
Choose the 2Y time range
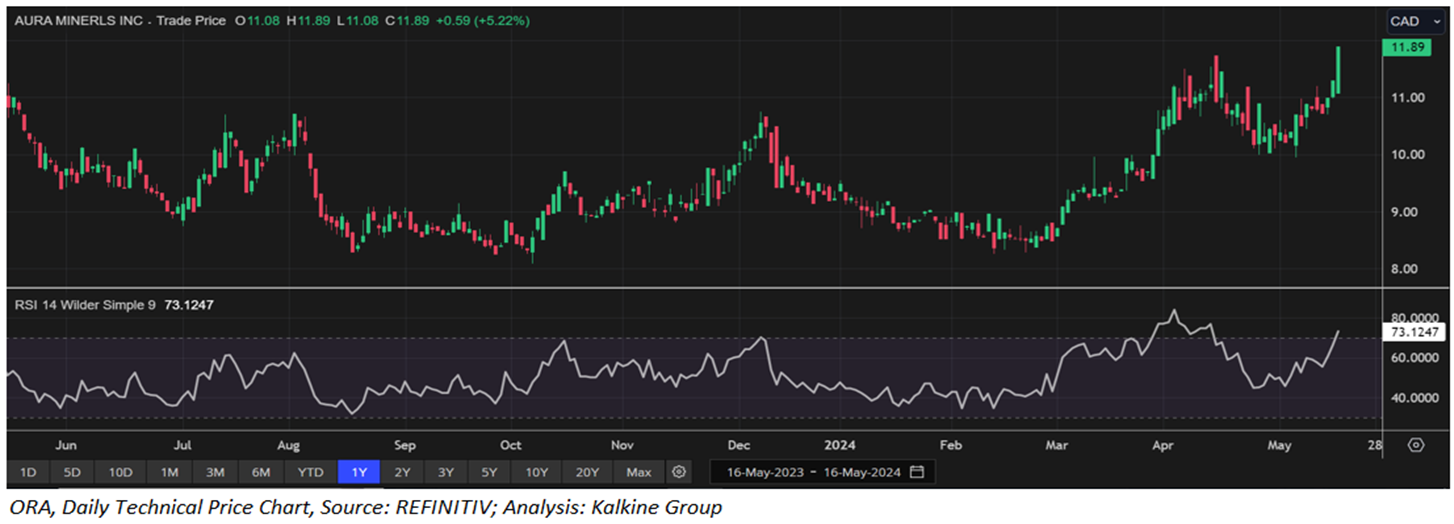[x=402, y=471]
